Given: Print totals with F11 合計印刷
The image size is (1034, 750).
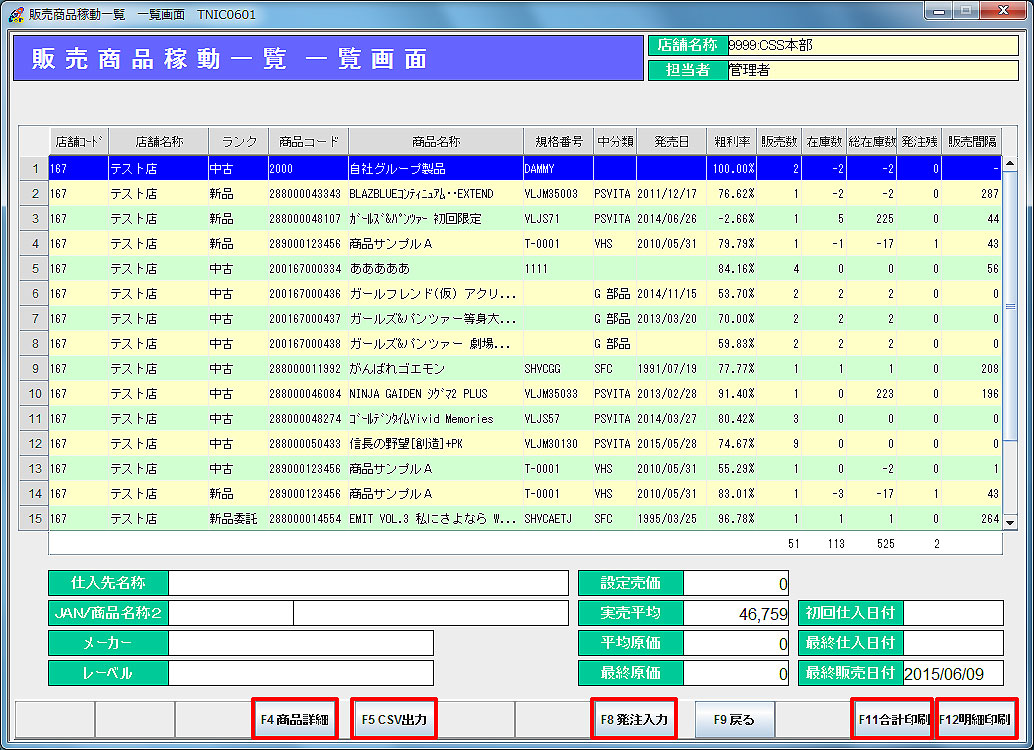Looking at the screenshot, I should coord(892,719).
